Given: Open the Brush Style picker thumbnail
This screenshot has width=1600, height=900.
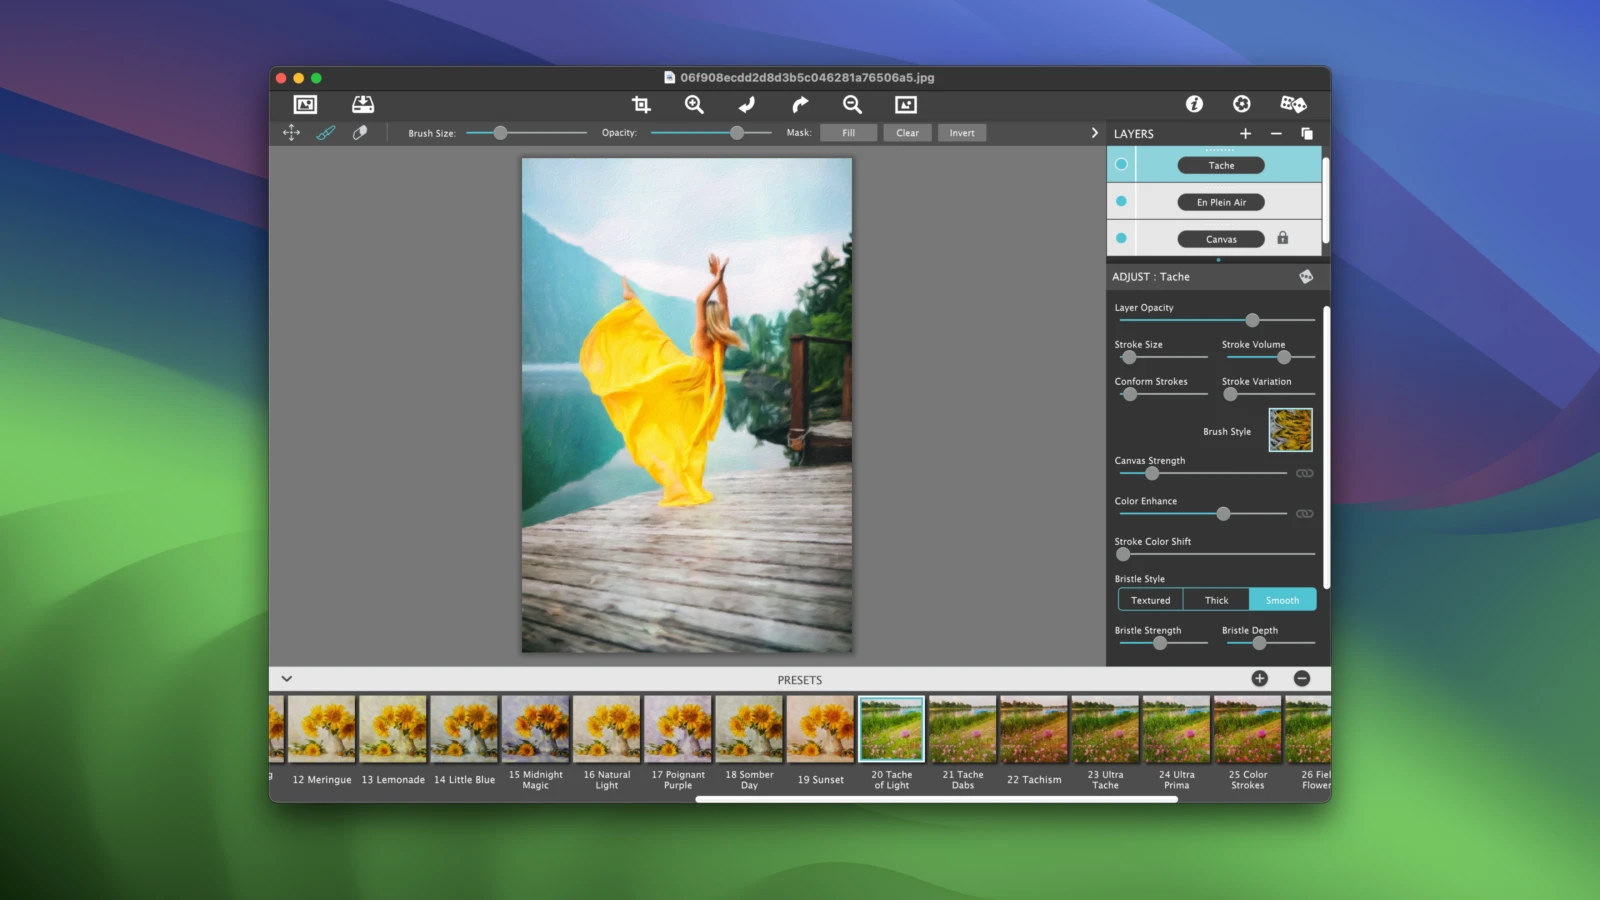Looking at the screenshot, I should pos(1289,430).
